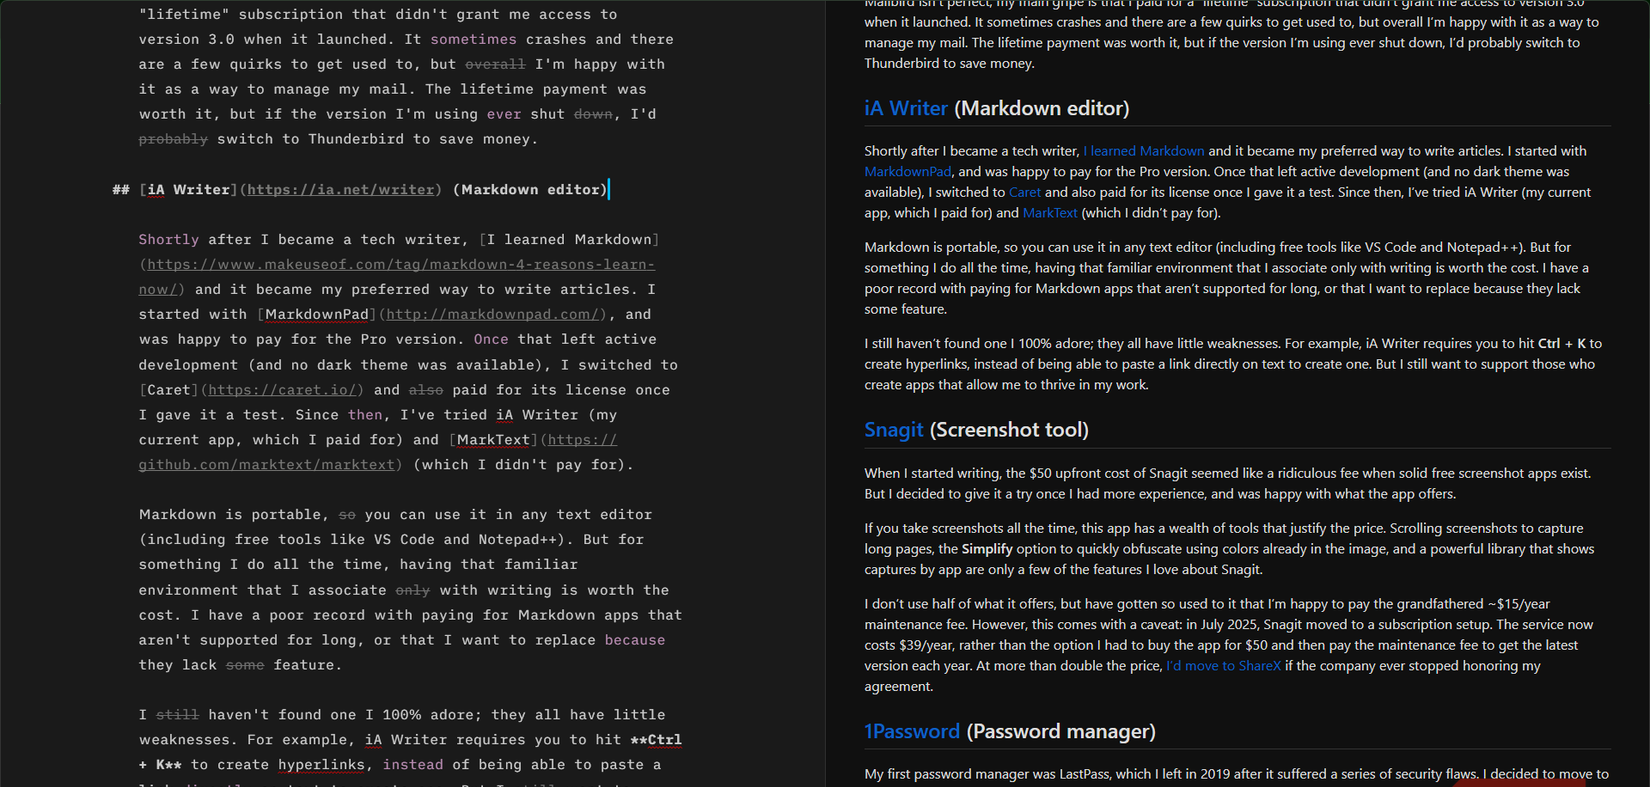Click the struck-through word "also" in the editor

tap(426, 390)
